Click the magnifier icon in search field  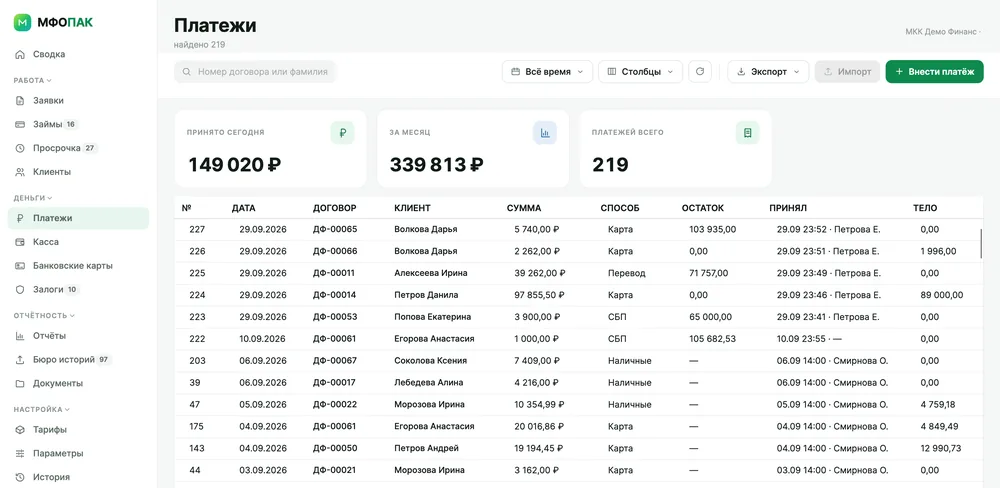point(187,72)
